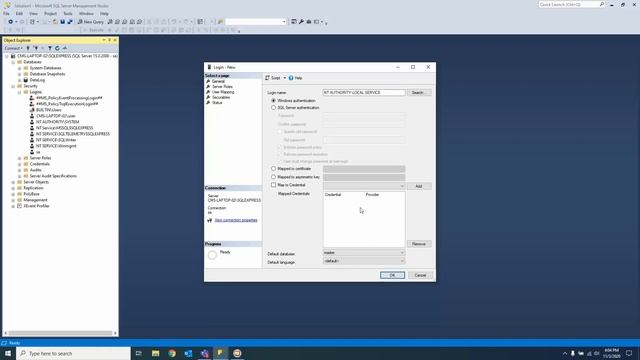Open the Tools menu
The height and width of the screenshot is (360, 640).
[x=68, y=13]
